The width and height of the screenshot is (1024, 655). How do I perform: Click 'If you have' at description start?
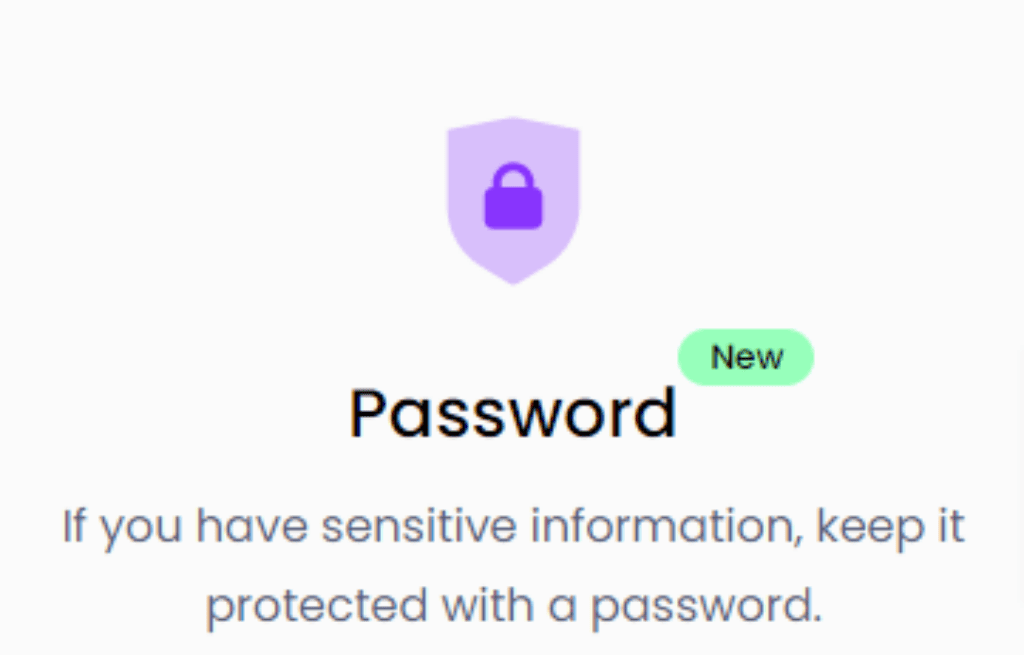185,528
